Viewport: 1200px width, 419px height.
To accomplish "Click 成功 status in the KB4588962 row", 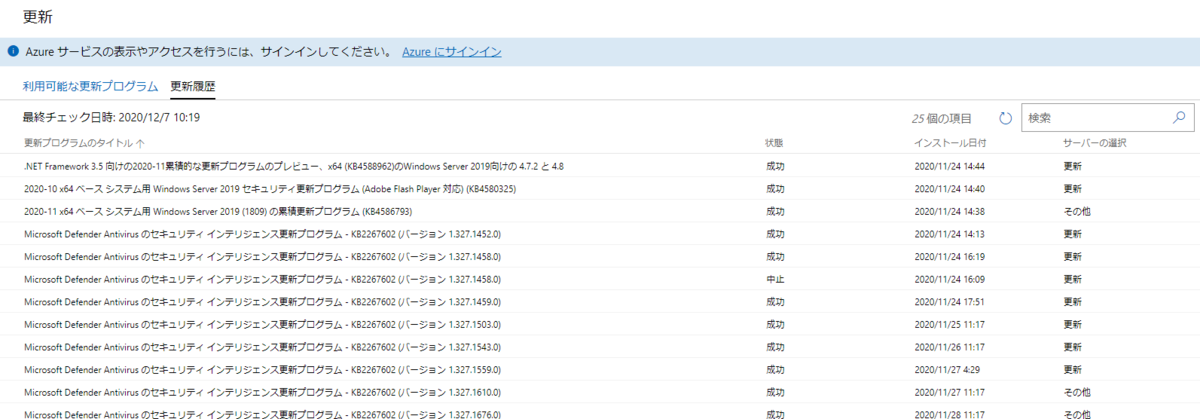I will 775,166.
